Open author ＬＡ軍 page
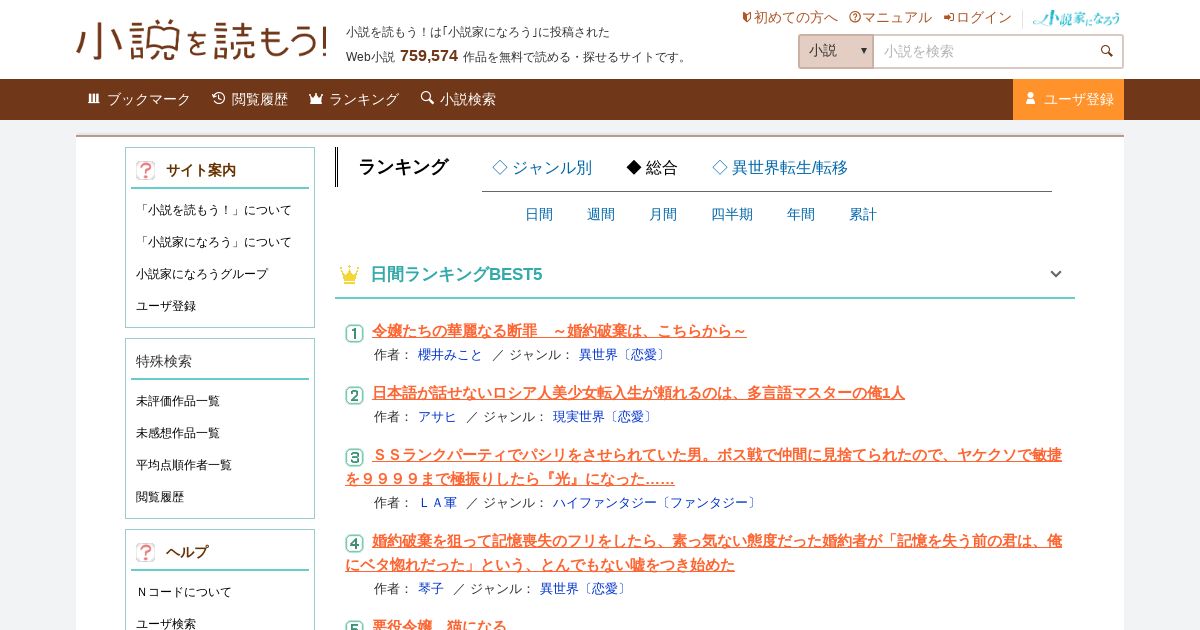Image resolution: width=1200 pixels, height=630 pixels. [x=437, y=503]
